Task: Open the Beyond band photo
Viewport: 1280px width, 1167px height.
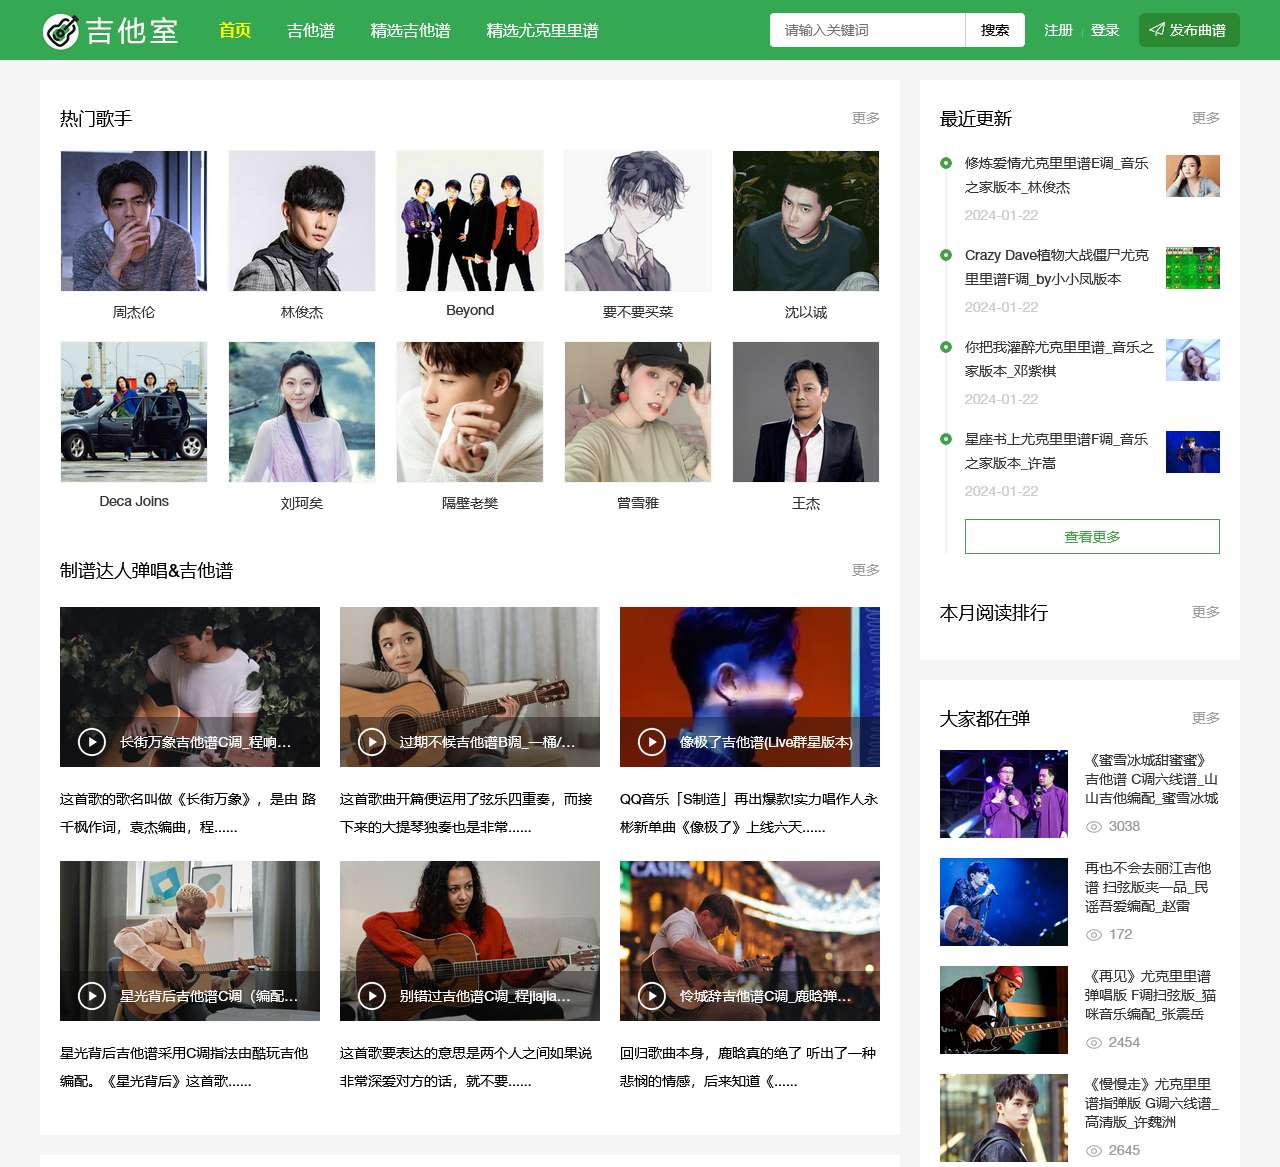Action: tap(470, 221)
